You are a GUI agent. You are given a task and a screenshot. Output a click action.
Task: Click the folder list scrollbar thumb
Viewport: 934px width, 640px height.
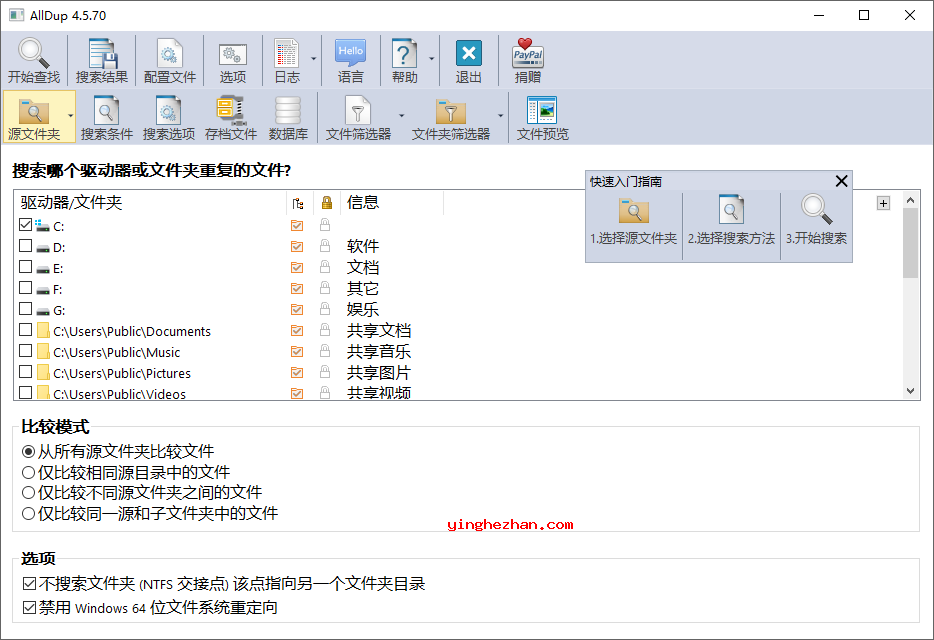point(910,243)
